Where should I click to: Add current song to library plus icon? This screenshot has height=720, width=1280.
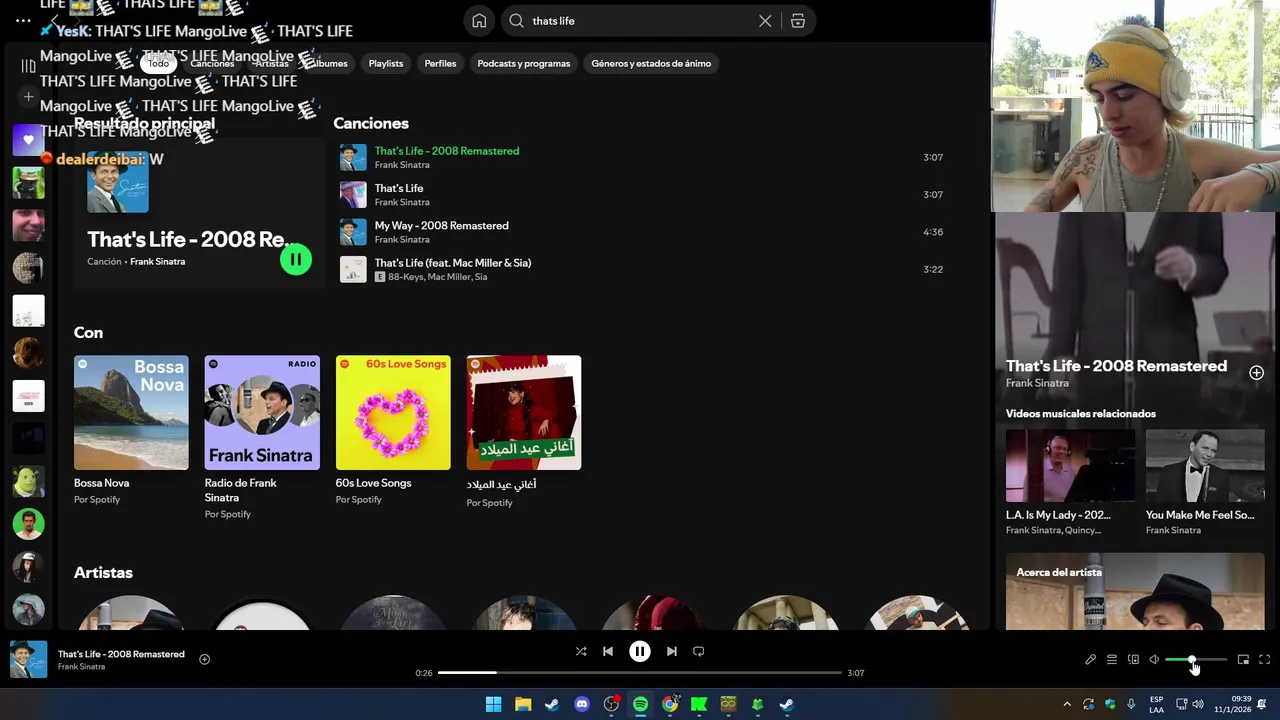click(x=204, y=659)
